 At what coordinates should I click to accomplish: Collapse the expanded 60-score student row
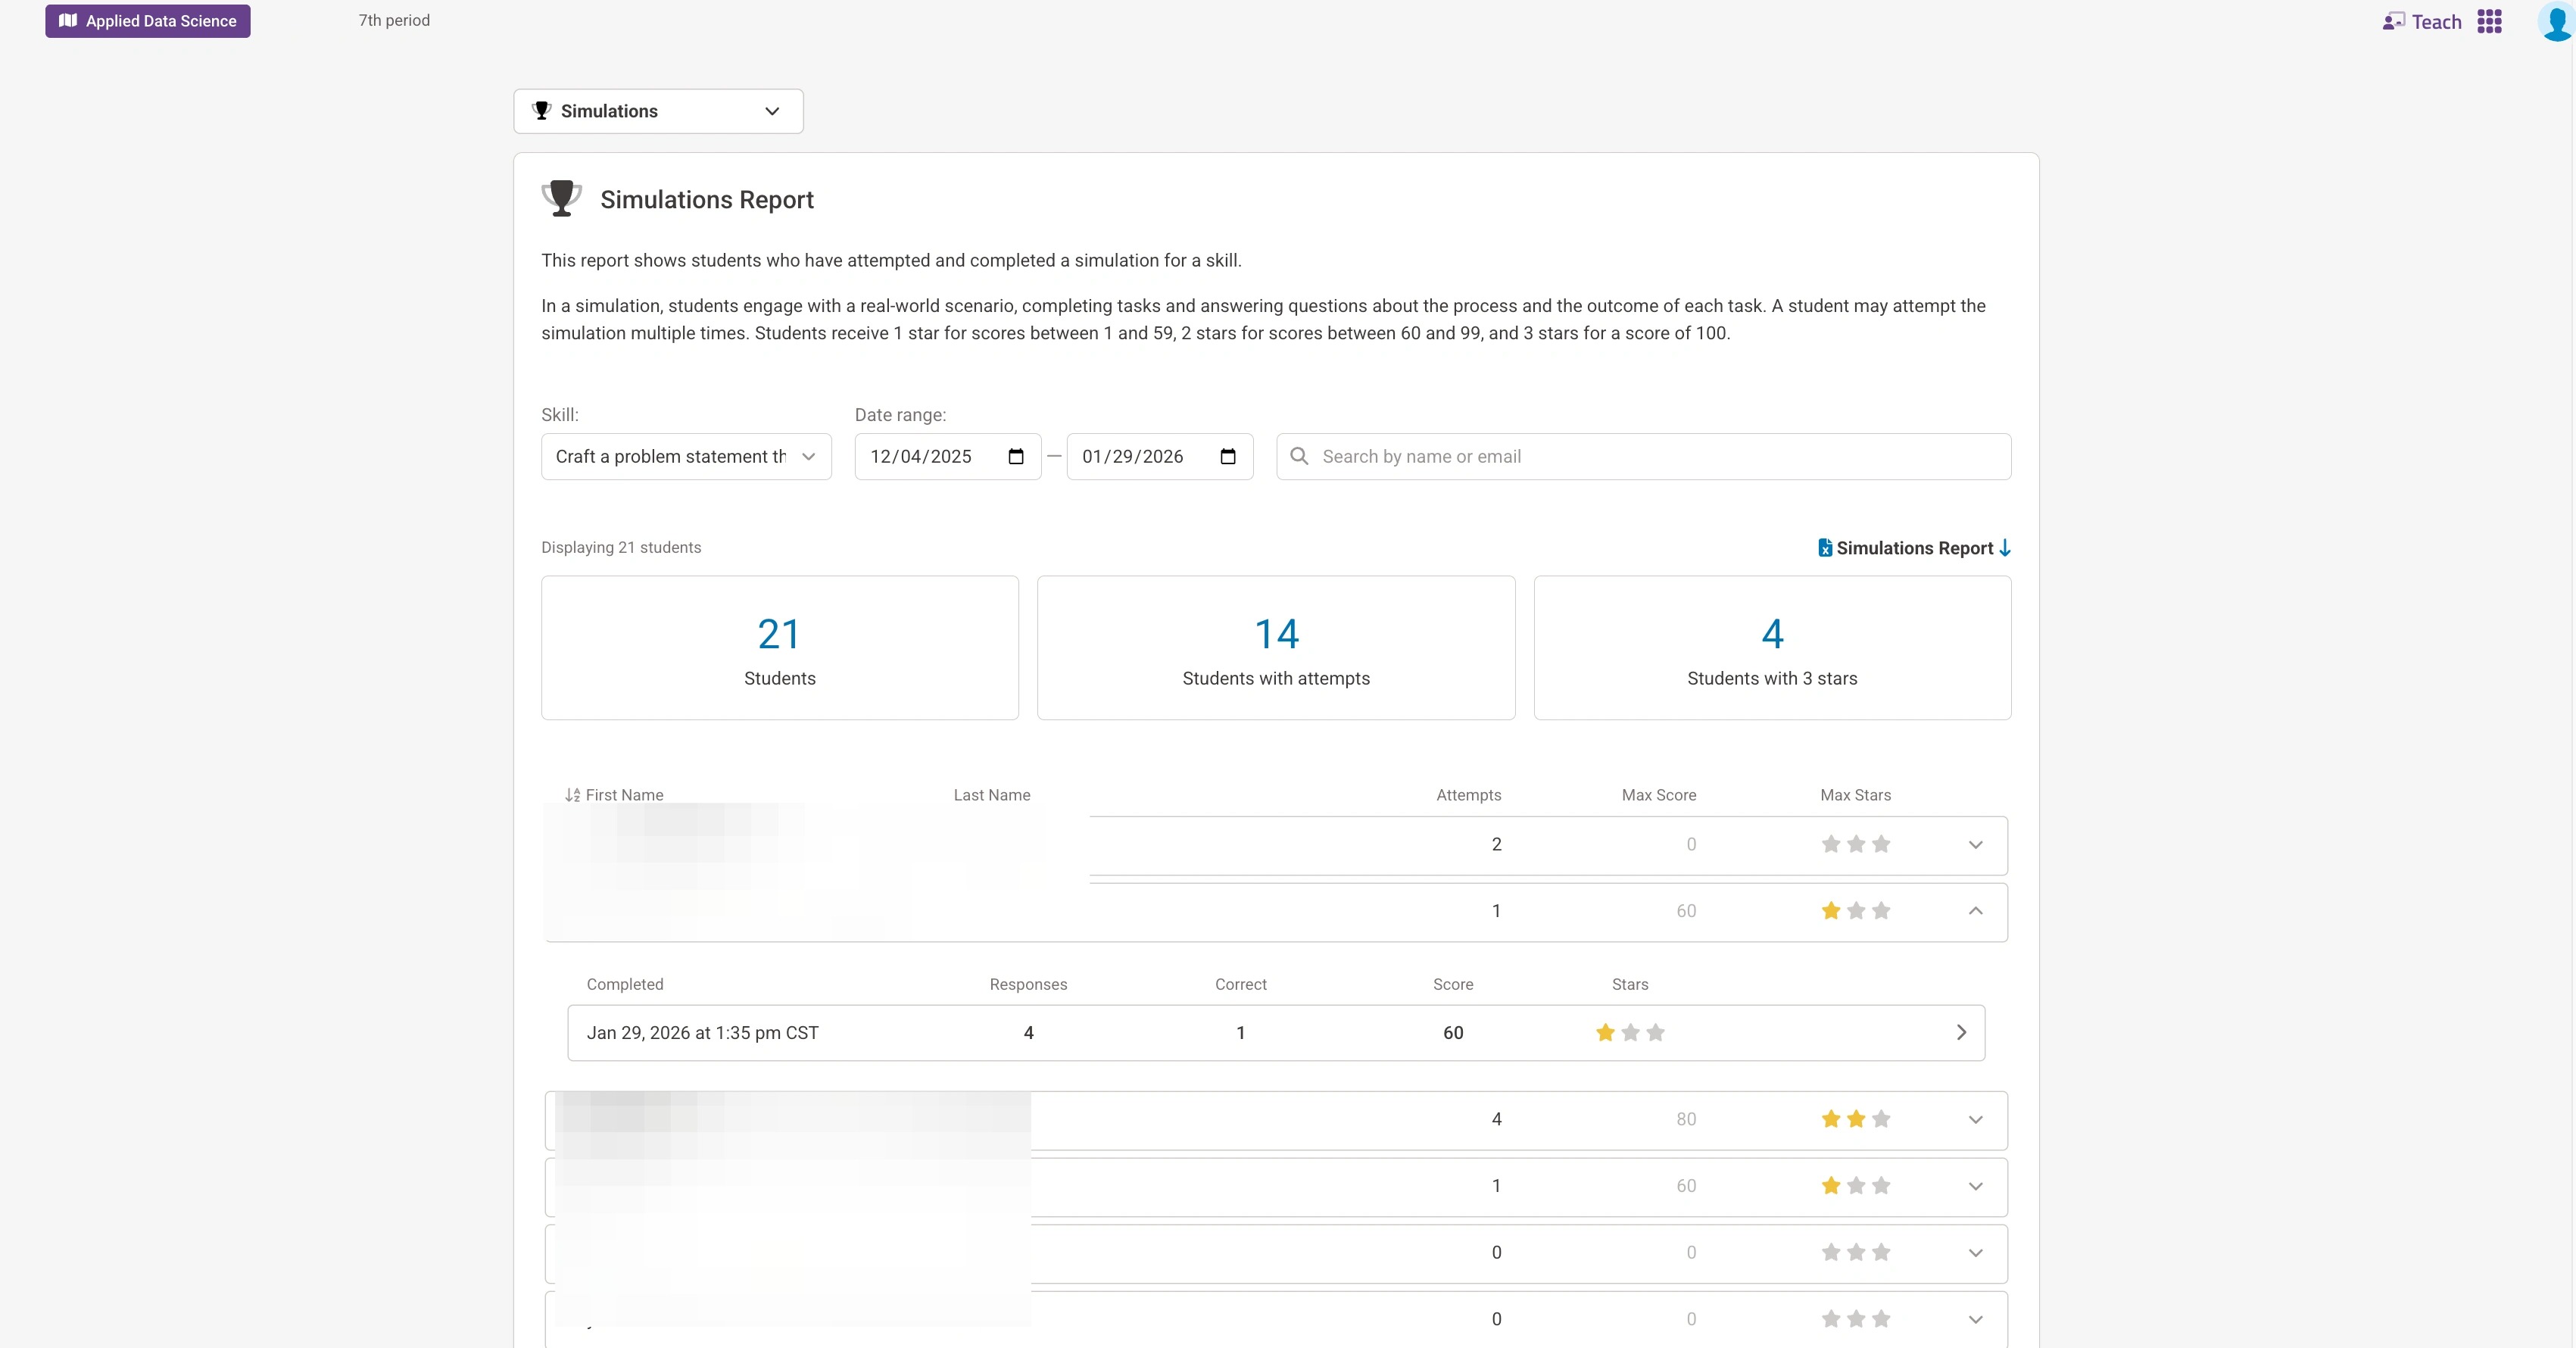point(1975,911)
